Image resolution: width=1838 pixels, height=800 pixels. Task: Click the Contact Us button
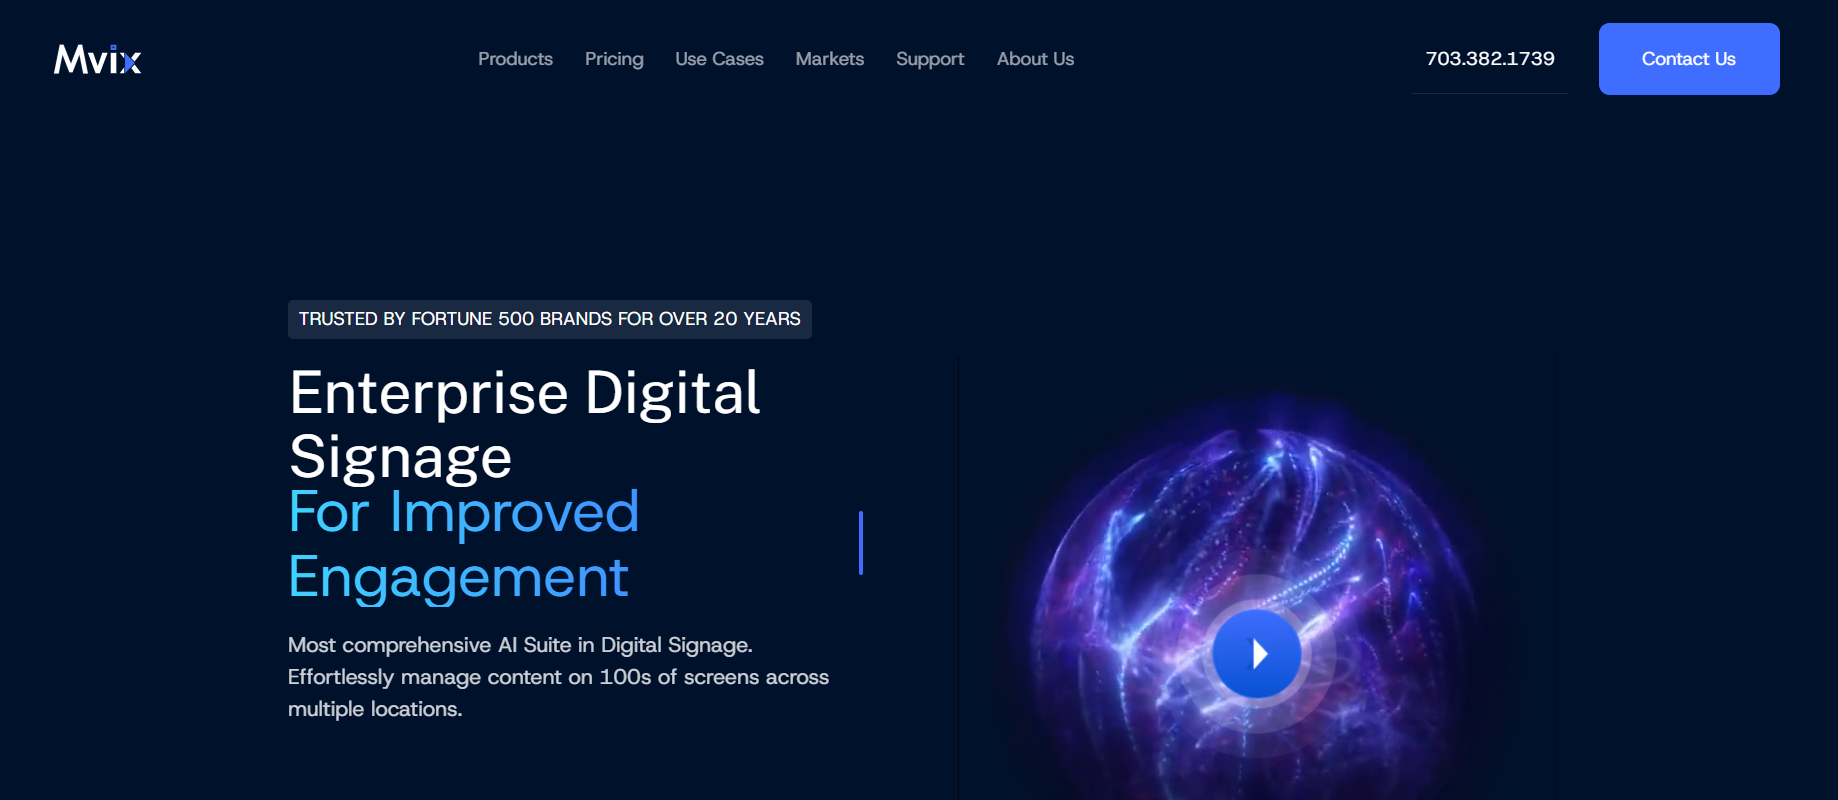tap(1689, 59)
